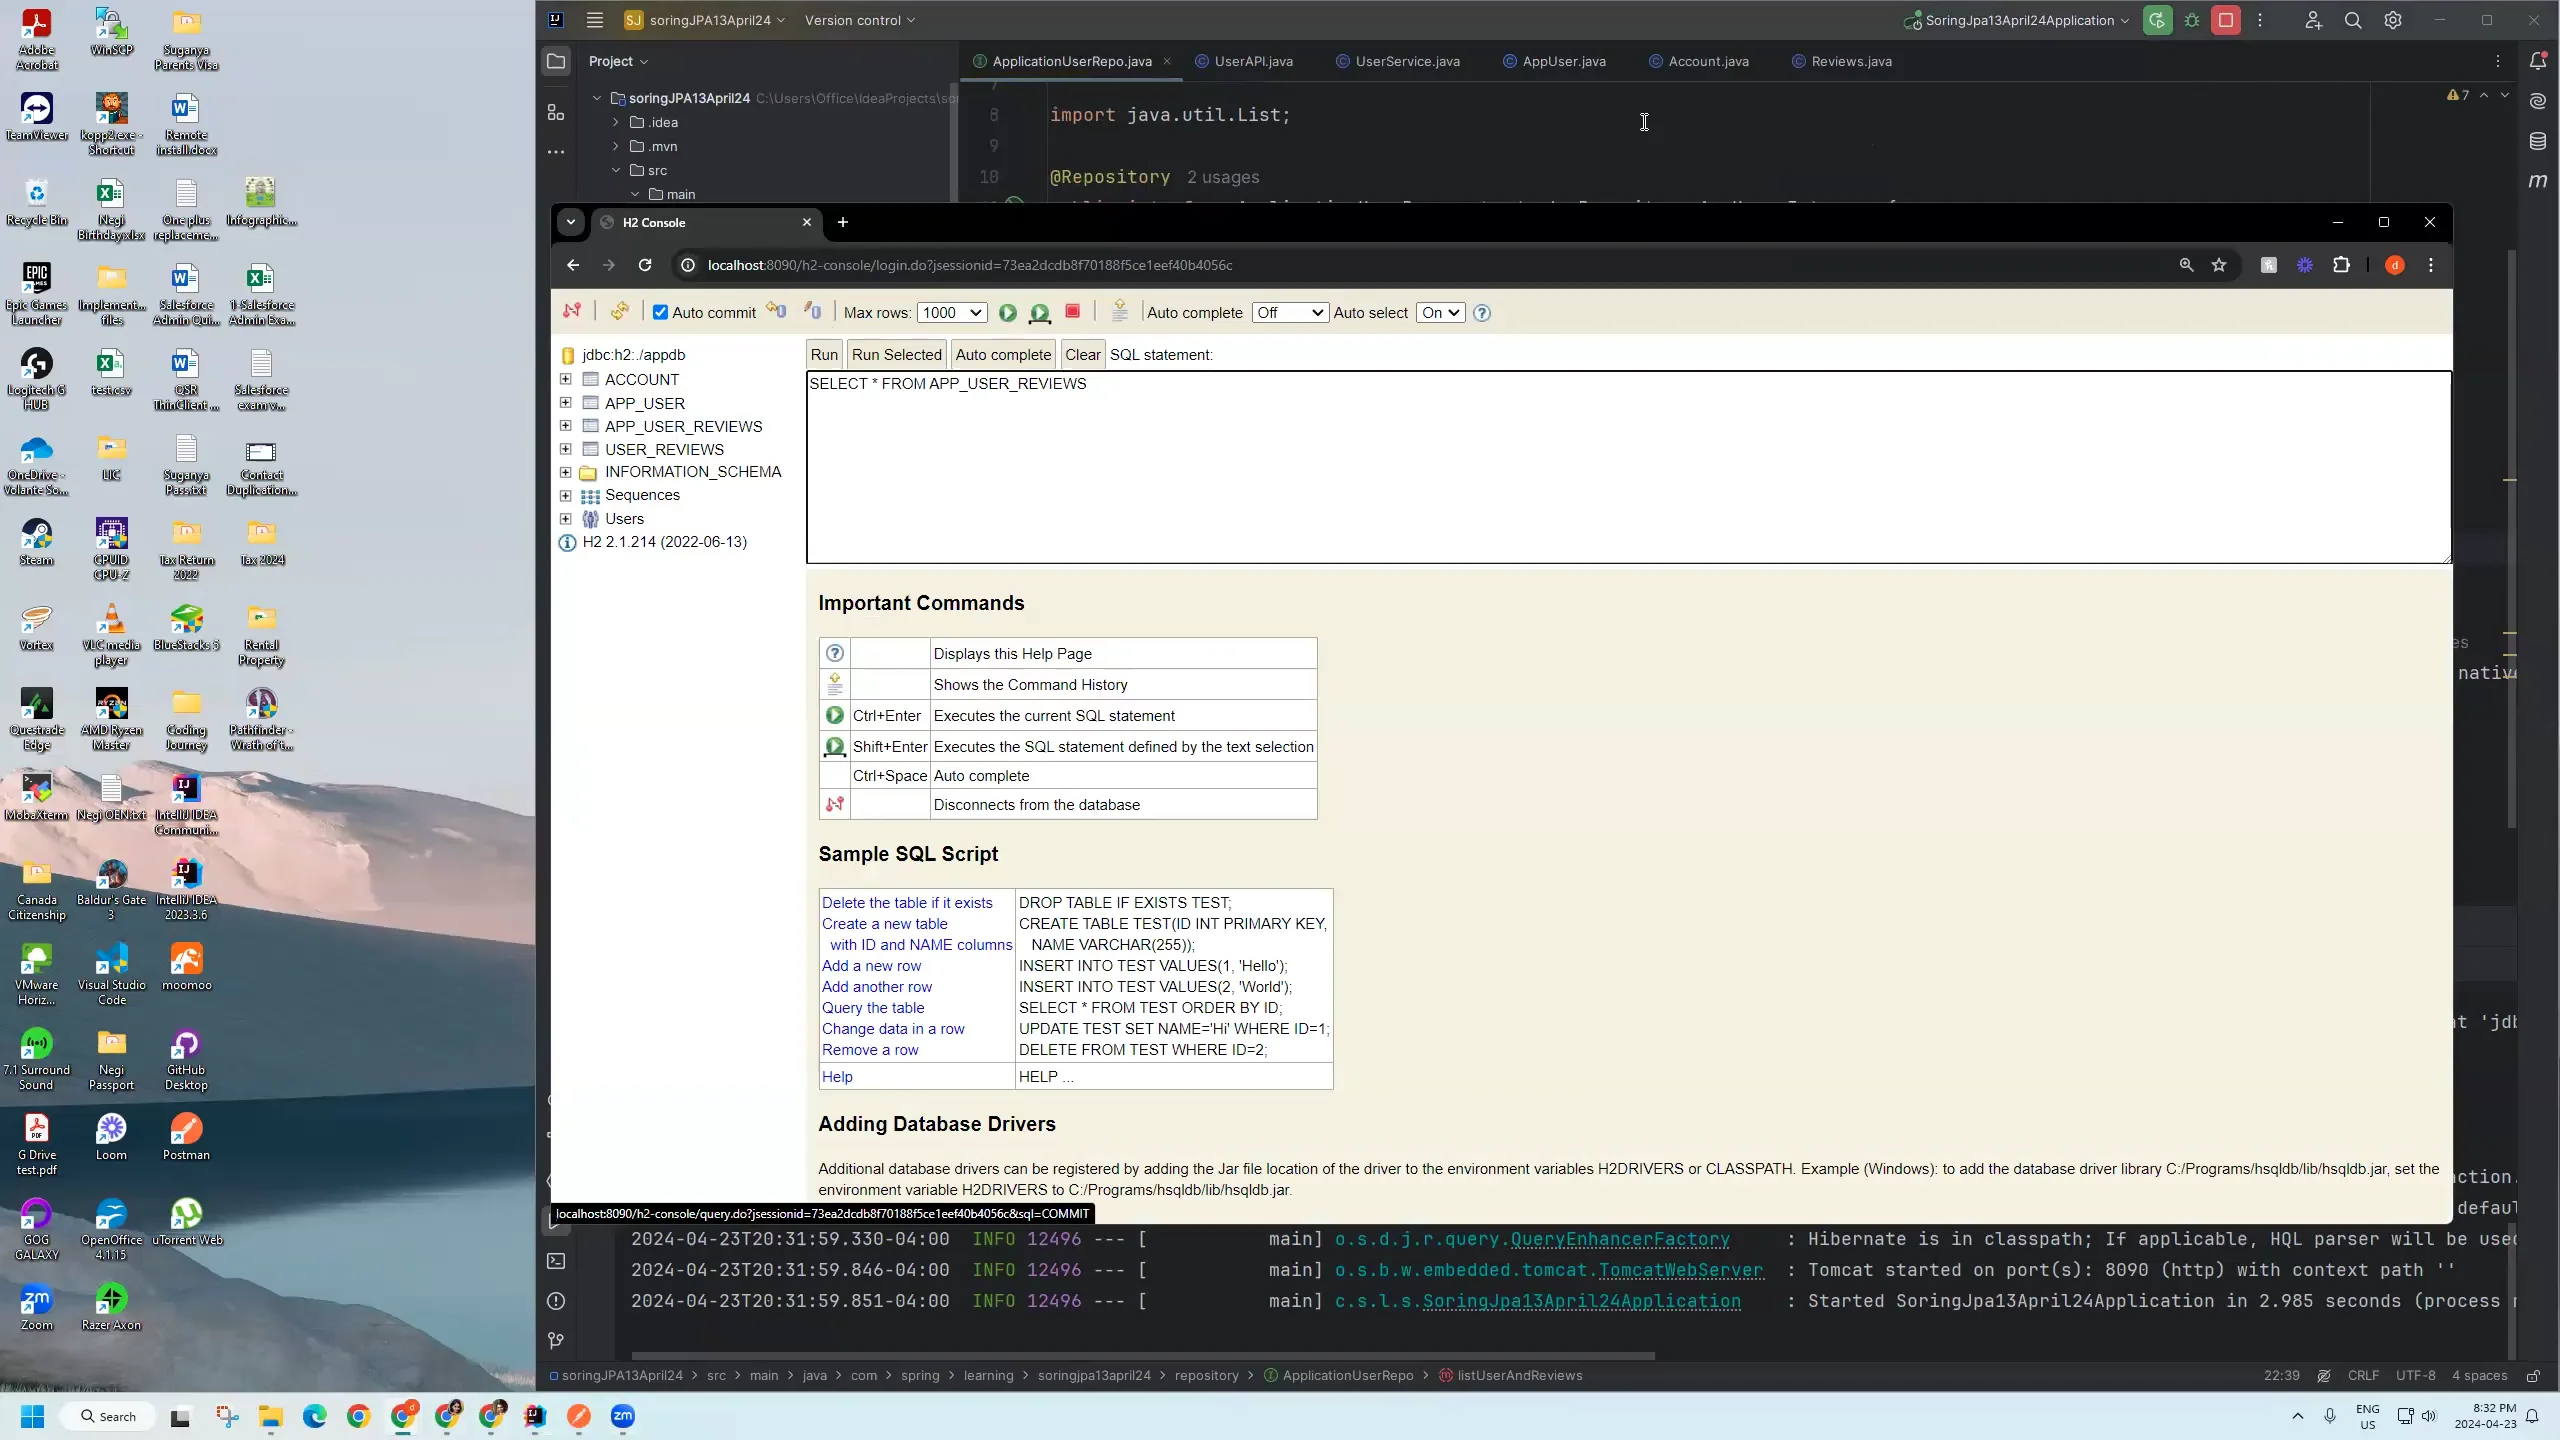This screenshot has height=1440, width=2560.
Task: Run the SQL statement with green play icon
Action: 1007,312
